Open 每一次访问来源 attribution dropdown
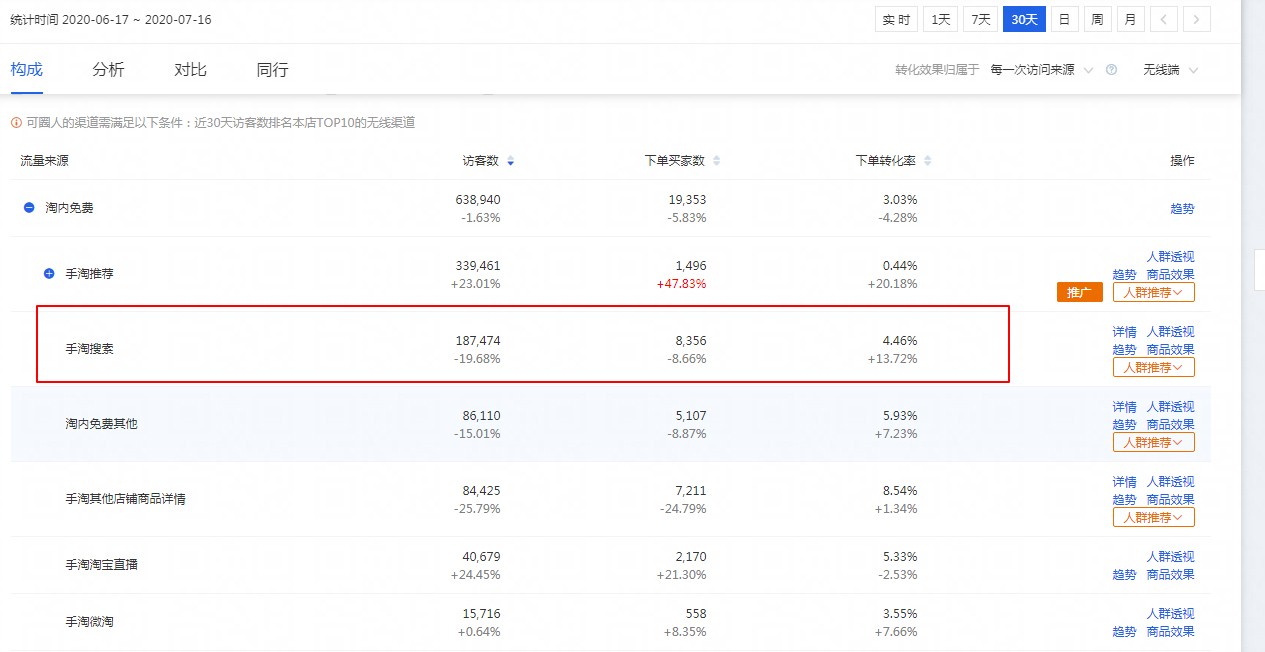This screenshot has height=652, width=1265. pyautogui.click(x=1041, y=70)
